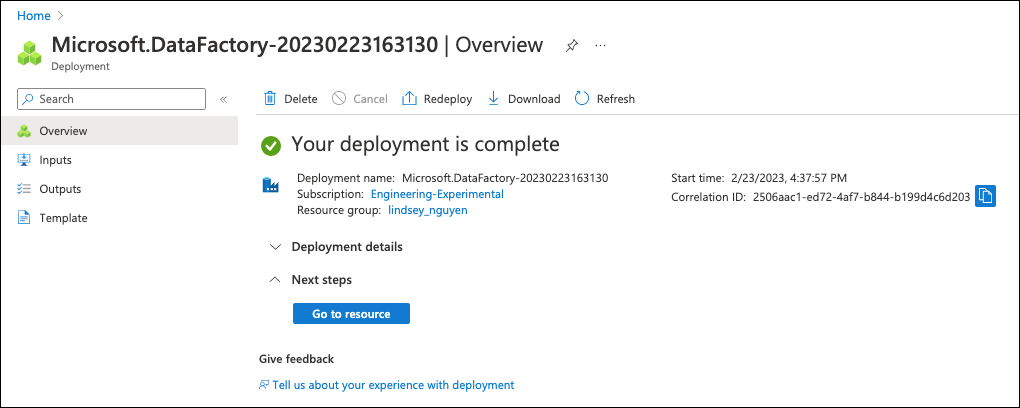
Task: Click the Correlation ID value text
Action: click(861, 196)
